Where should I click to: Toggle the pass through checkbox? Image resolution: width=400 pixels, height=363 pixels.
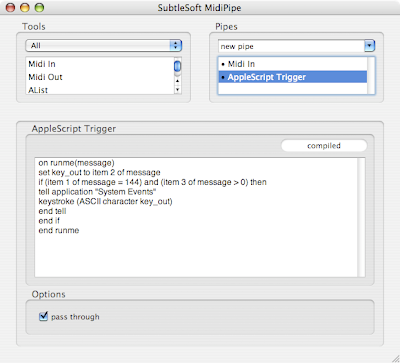point(43,316)
